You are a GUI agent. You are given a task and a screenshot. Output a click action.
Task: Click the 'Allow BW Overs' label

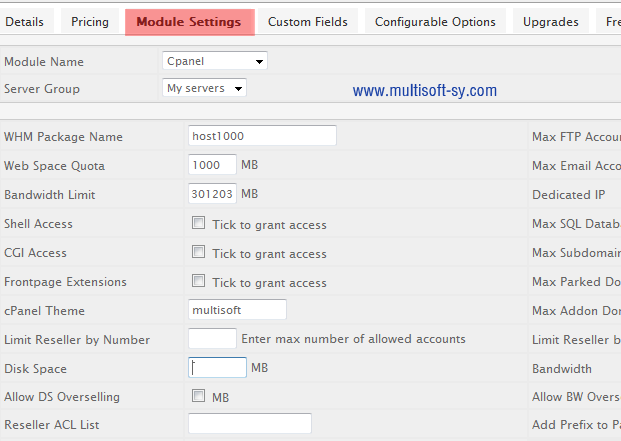[576, 397]
